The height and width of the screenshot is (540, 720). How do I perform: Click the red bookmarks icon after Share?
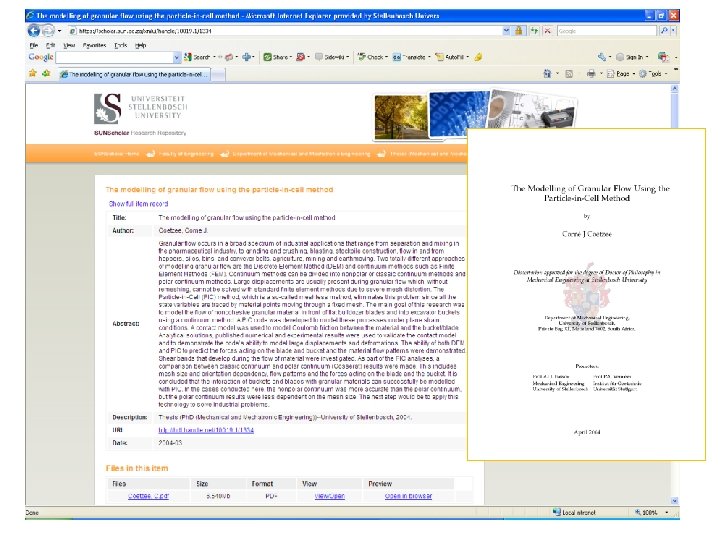coord(301,57)
